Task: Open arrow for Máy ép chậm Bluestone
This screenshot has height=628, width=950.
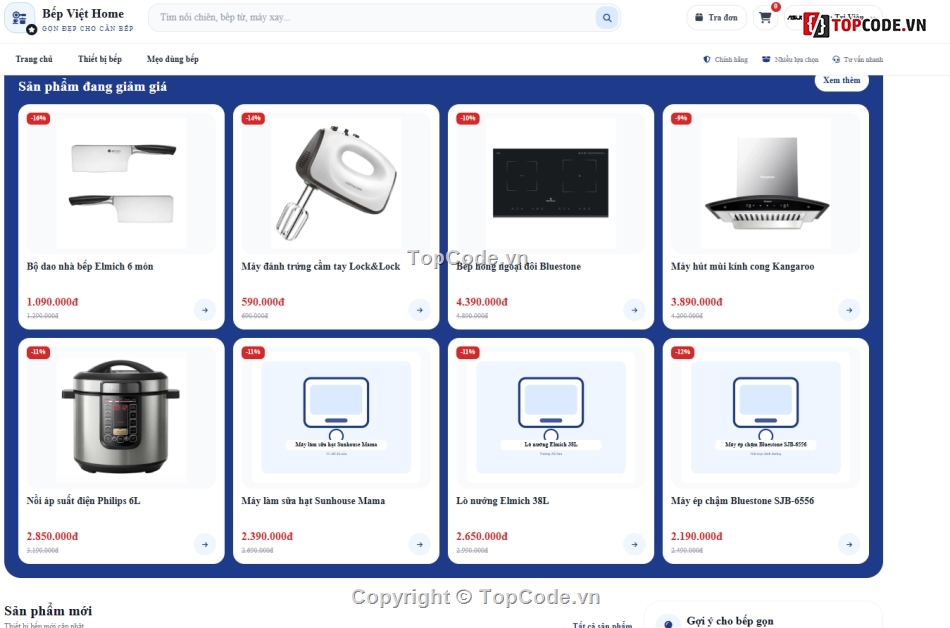Action: click(x=849, y=544)
